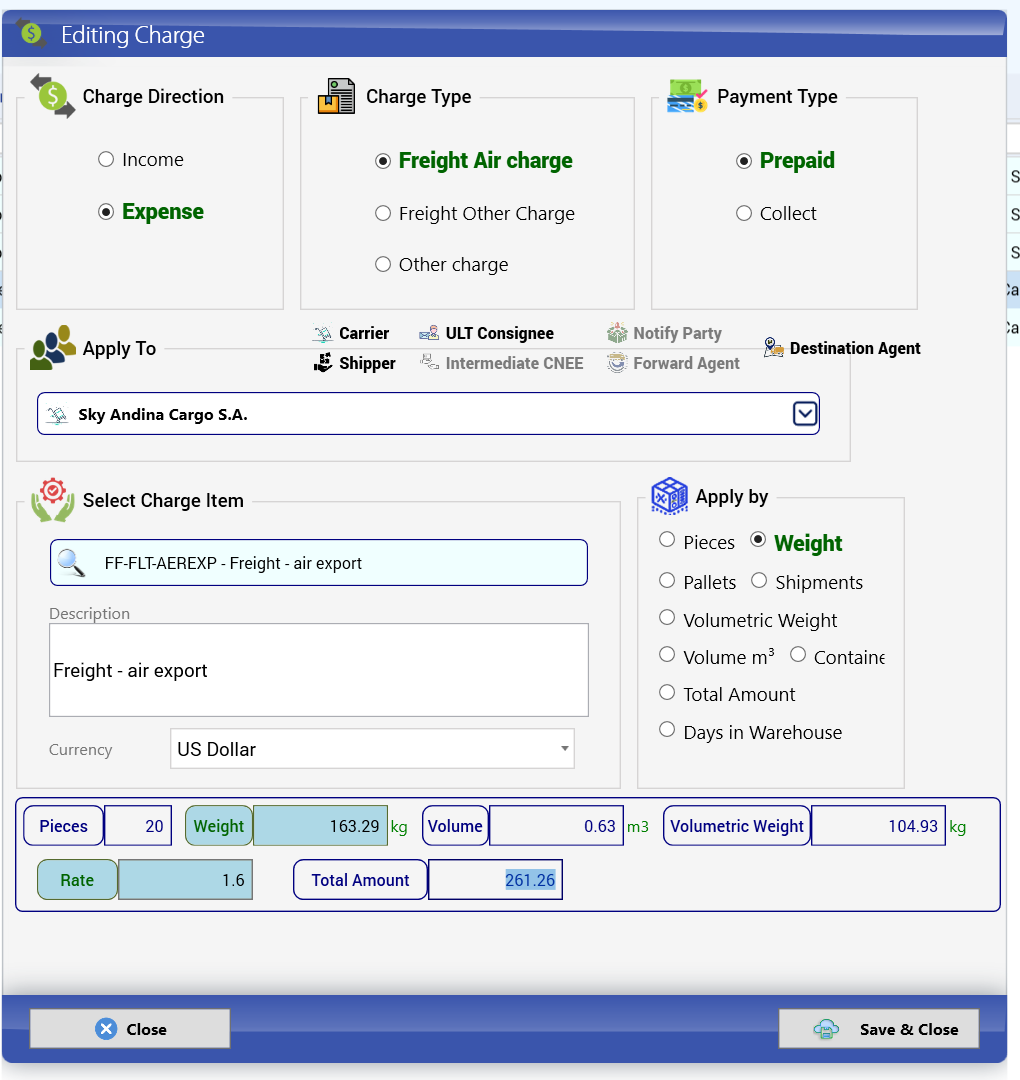Choose Other charge type
The width and height of the screenshot is (1020, 1080).
(x=383, y=264)
